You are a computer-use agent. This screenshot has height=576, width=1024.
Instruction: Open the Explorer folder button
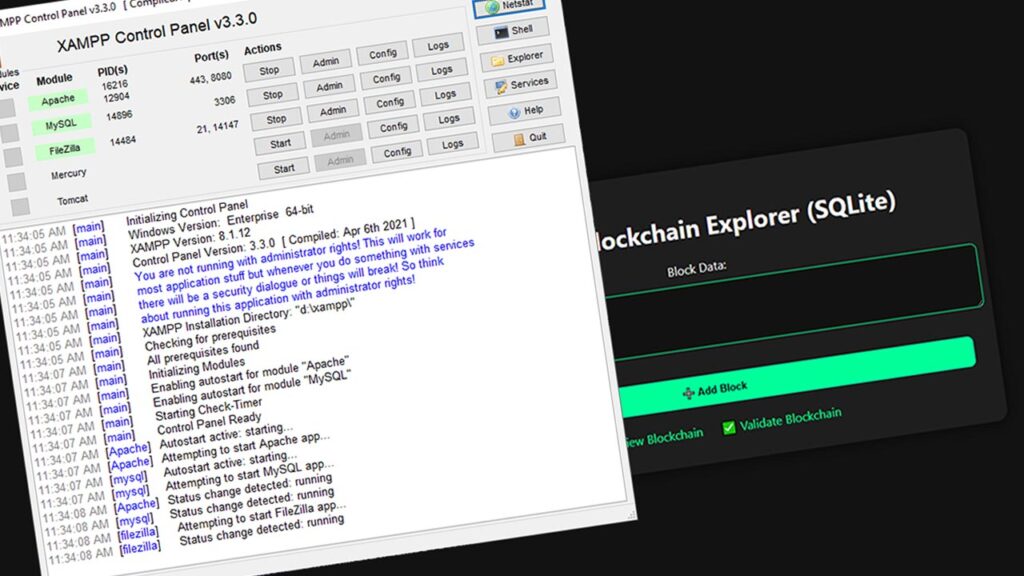(517, 58)
